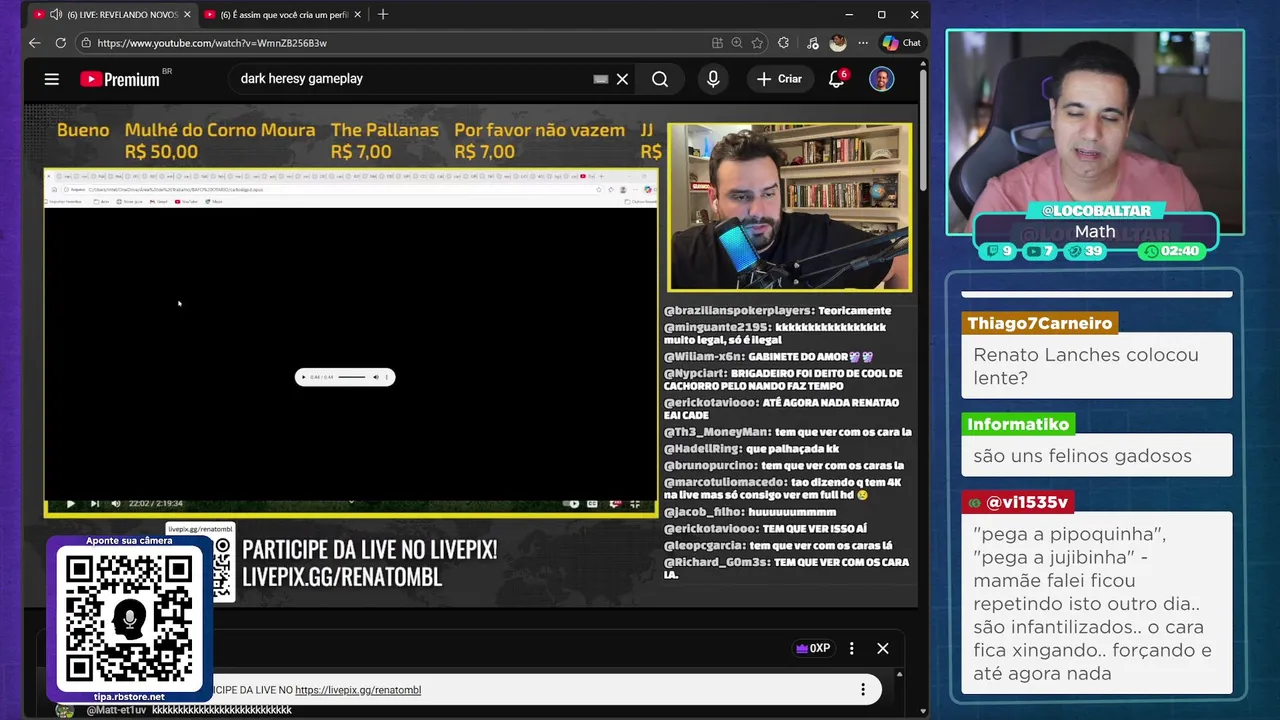This screenshot has width=1280, height=720.
Task: Click the tipa.rbstore.net QR code
Action: [x=129, y=620]
